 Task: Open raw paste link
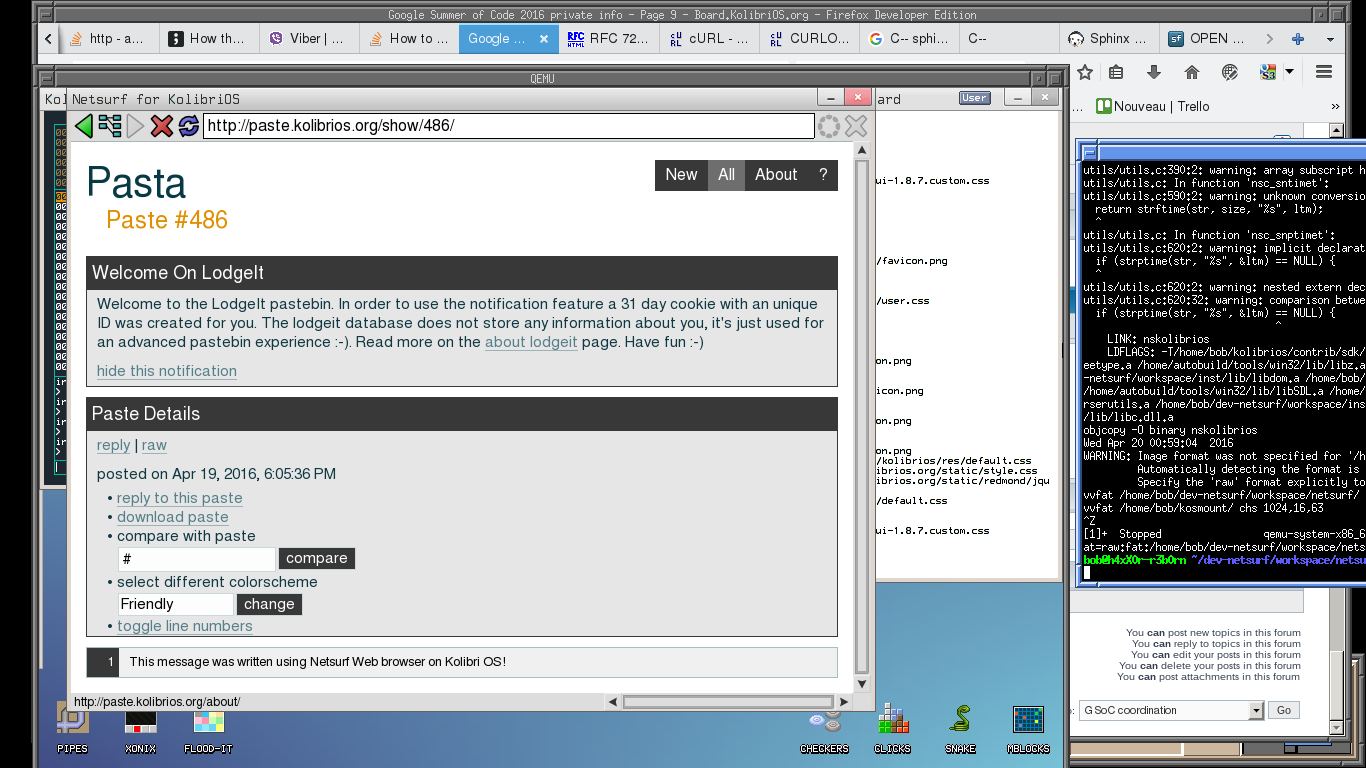pos(154,445)
